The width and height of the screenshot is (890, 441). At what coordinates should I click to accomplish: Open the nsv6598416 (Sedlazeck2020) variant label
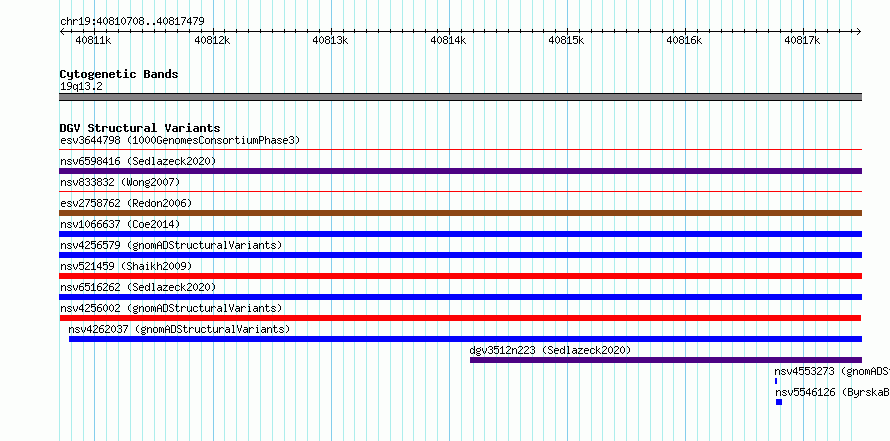pyautogui.click(x=138, y=161)
